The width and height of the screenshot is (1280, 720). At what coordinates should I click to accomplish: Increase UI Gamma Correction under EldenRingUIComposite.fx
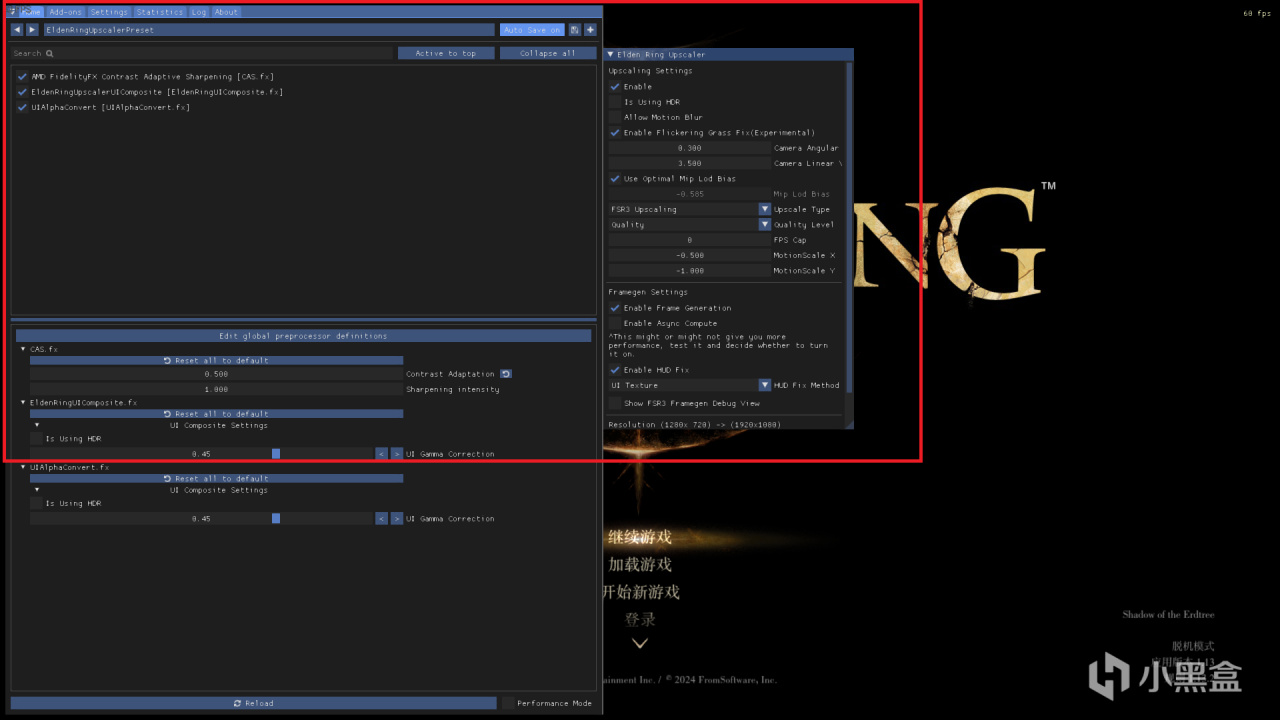pos(397,454)
